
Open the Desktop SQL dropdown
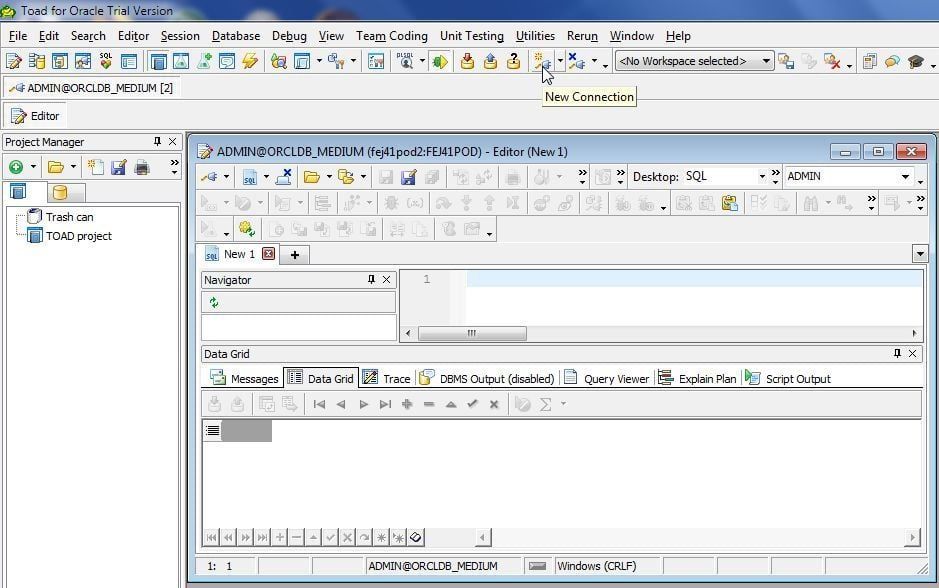pos(762,177)
